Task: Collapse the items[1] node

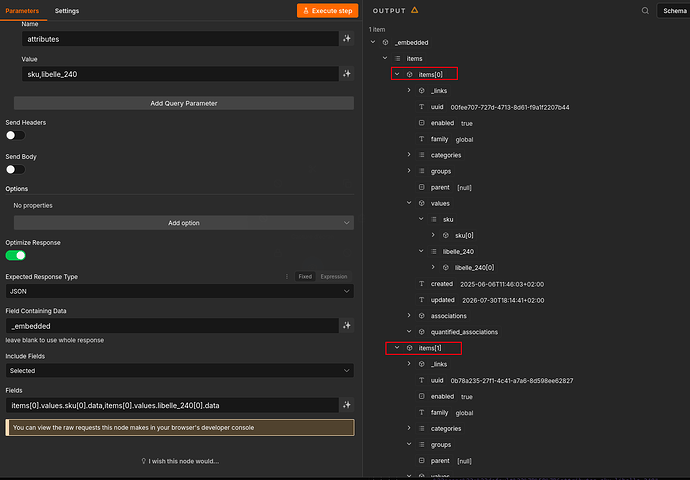Action: tap(397, 348)
